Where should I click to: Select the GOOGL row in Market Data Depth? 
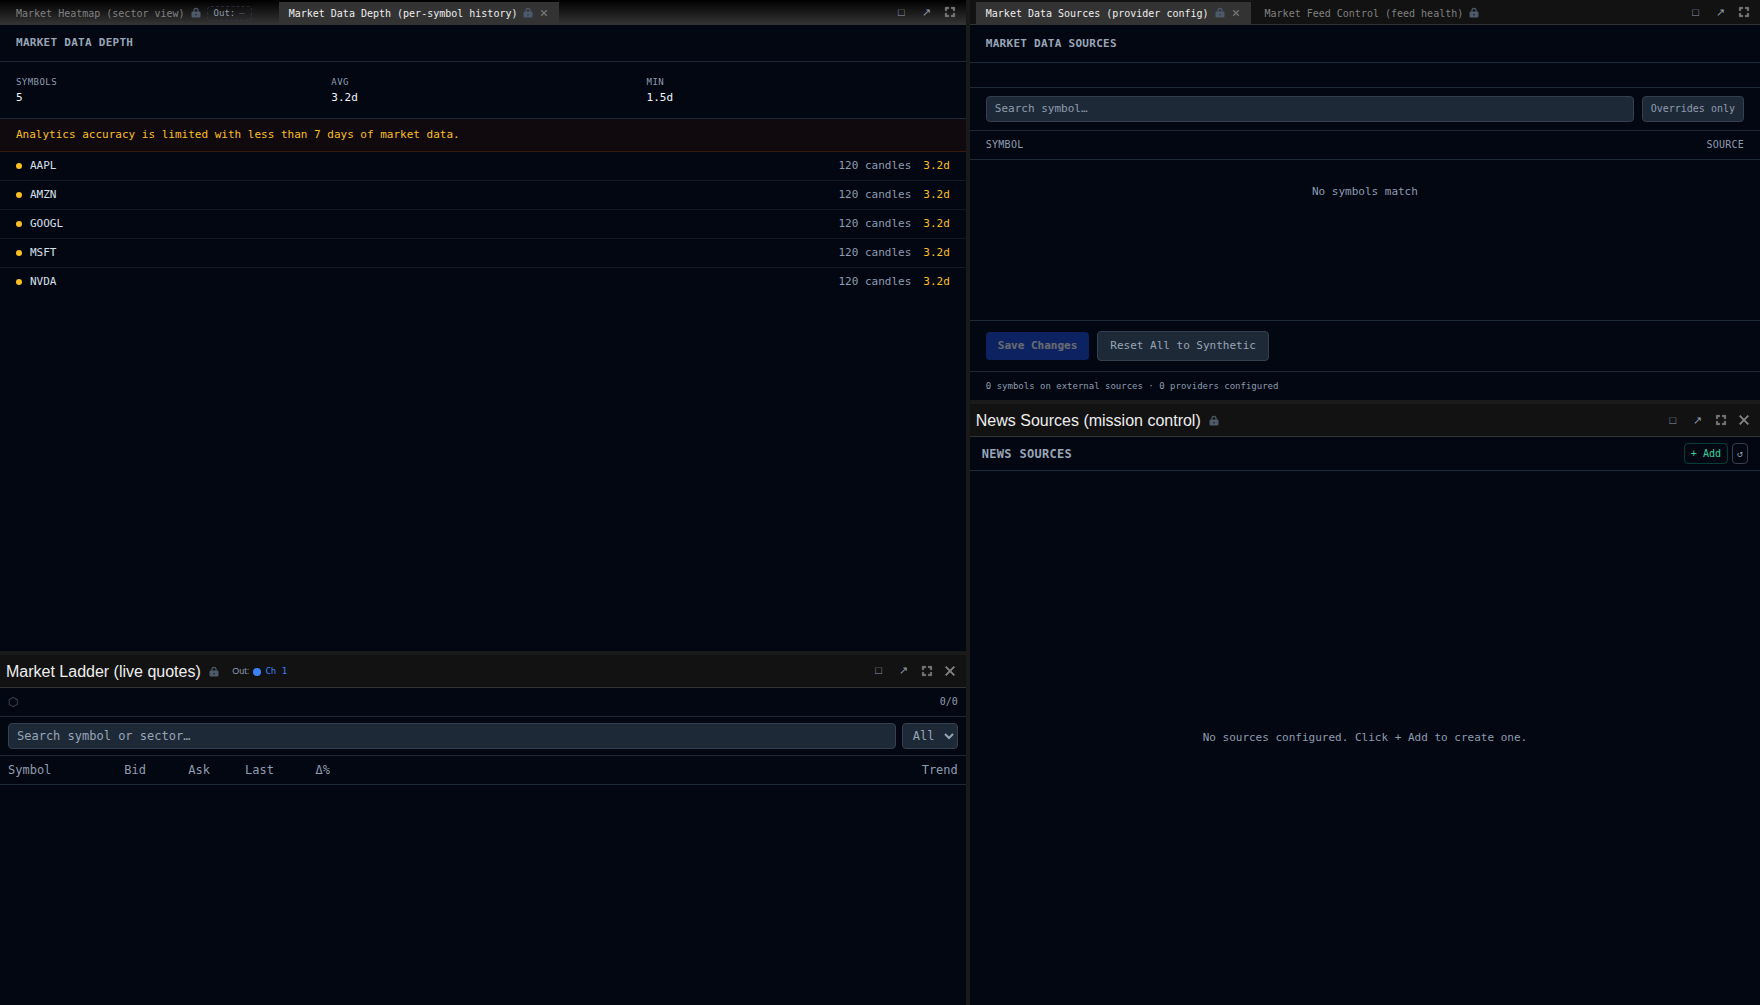[483, 224]
